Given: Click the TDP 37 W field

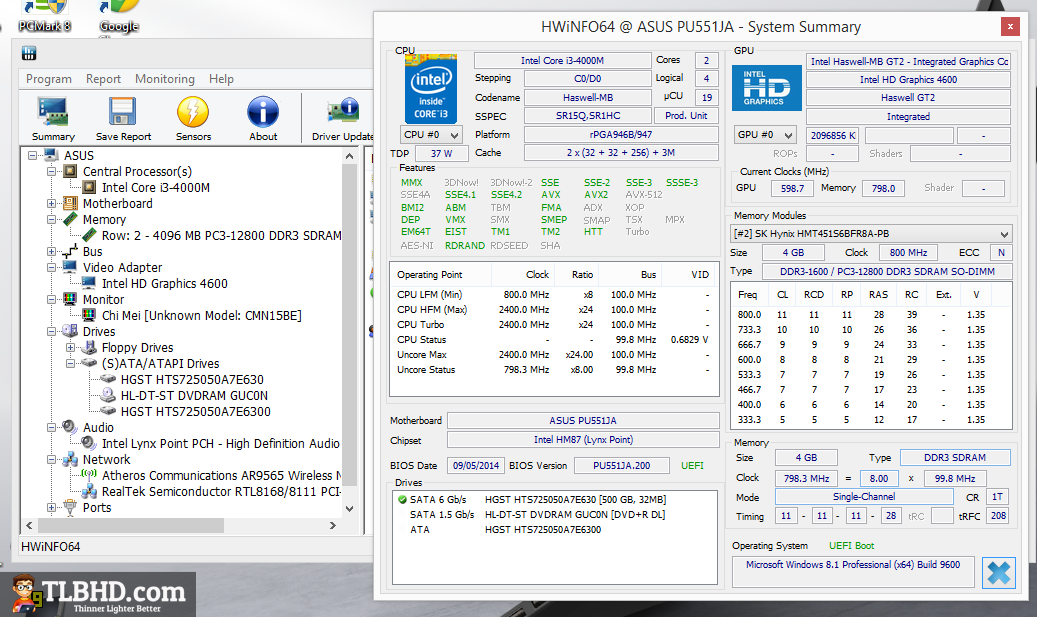Looking at the screenshot, I should click(441, 153).
